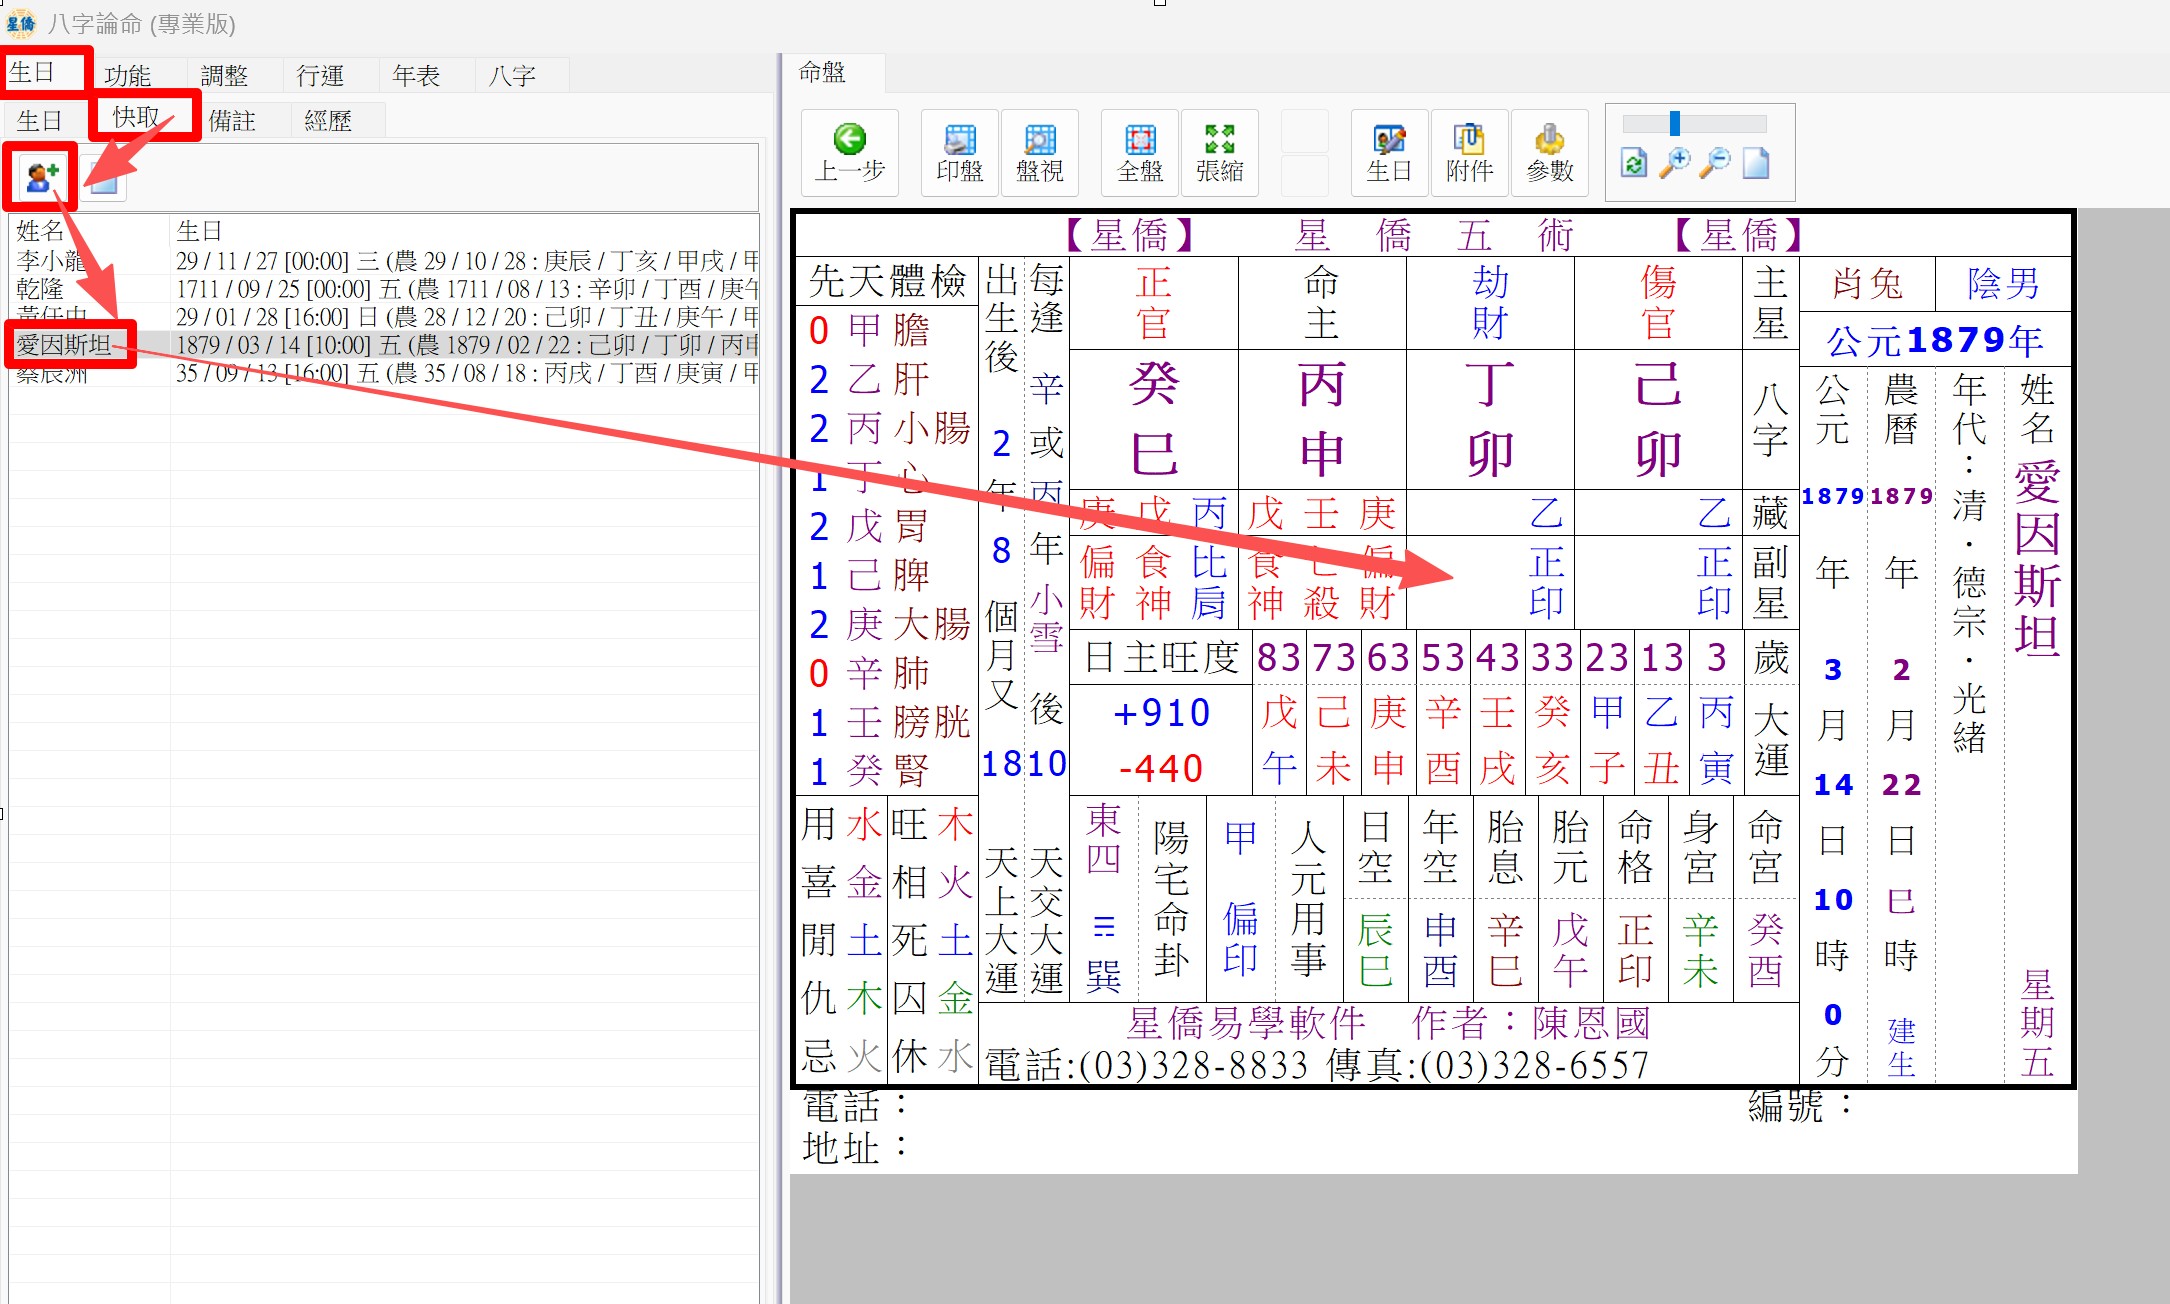Click the 上一步 back arrow button

tap(849, 152)
